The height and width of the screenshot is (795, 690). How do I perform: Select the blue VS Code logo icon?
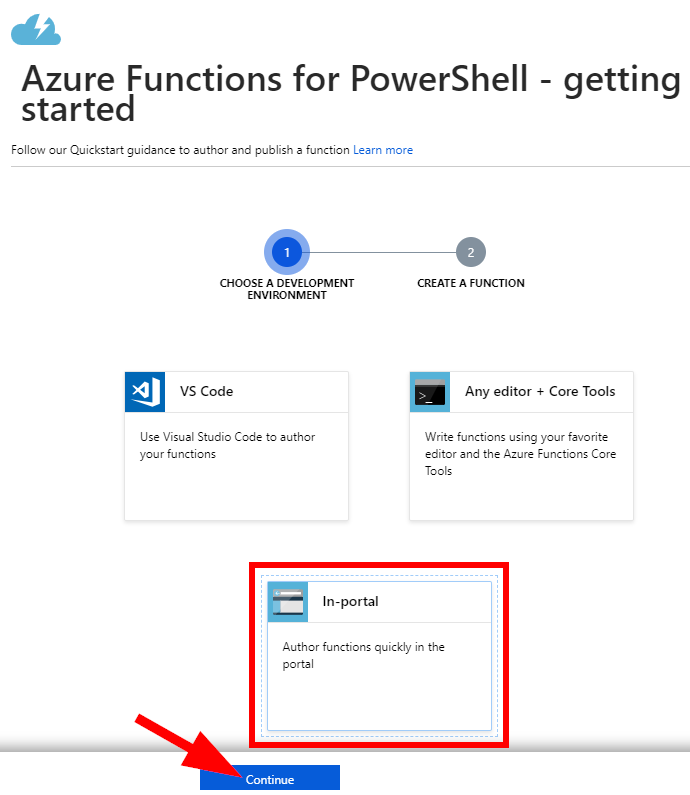145,392
